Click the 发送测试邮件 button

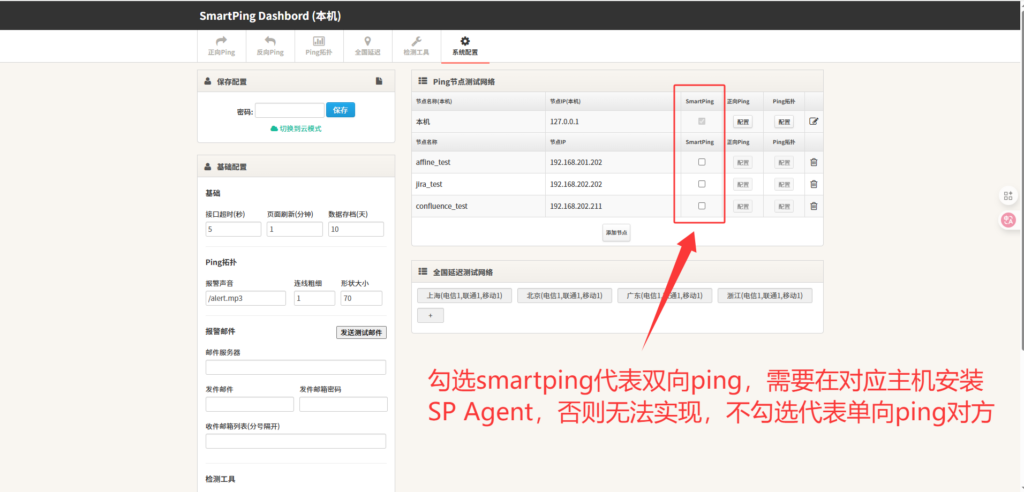point(361,332)
